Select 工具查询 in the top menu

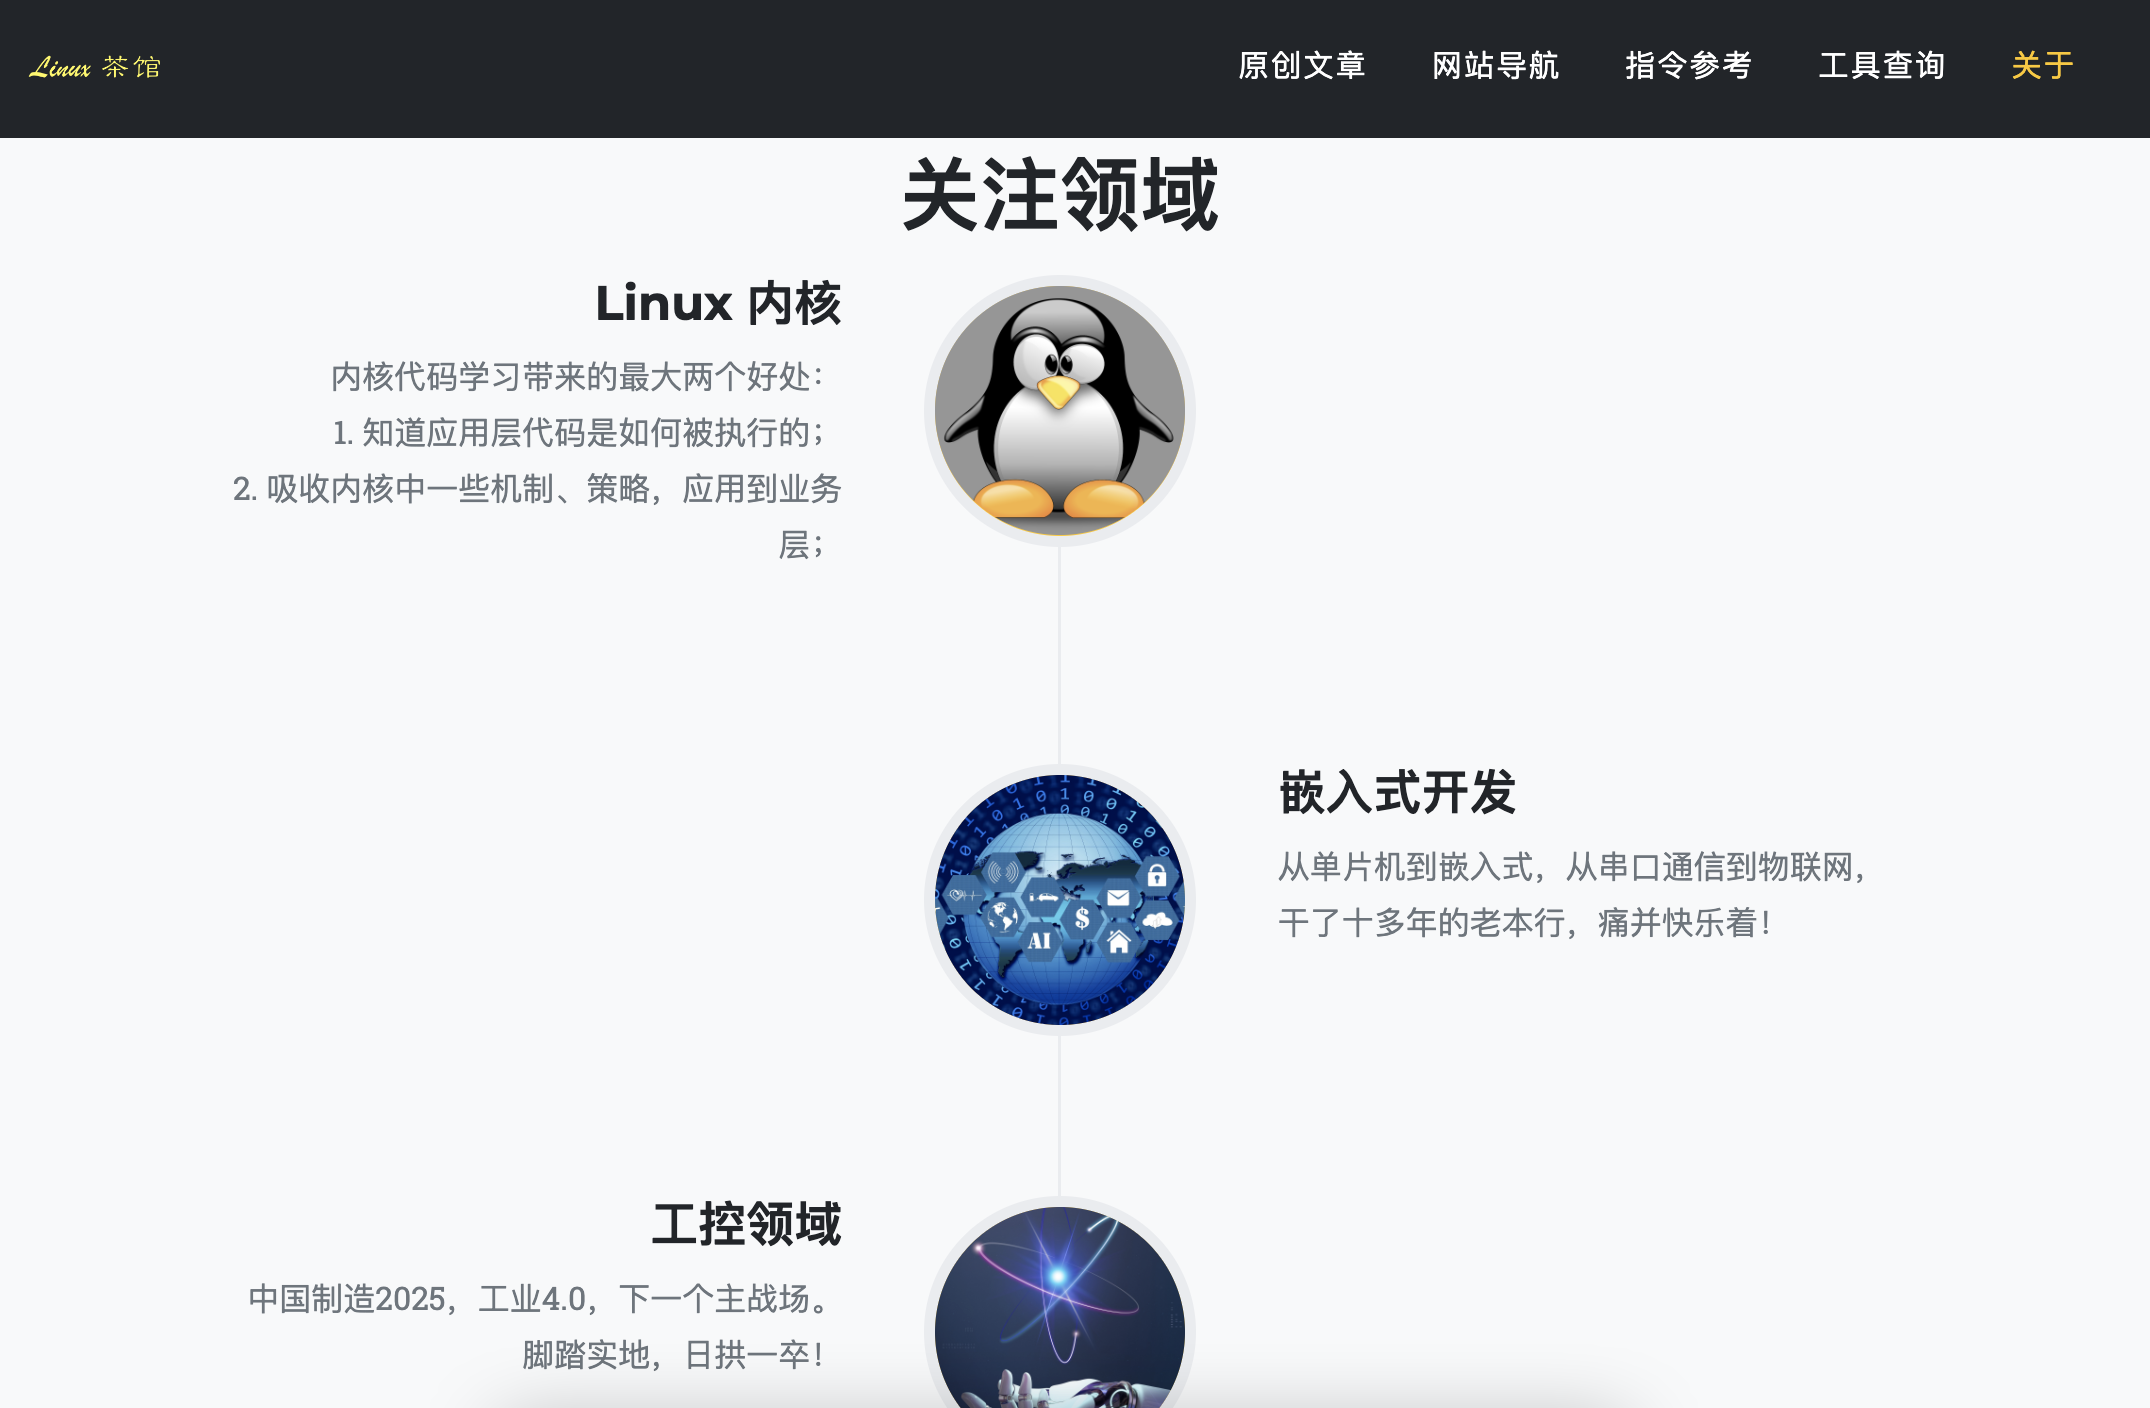[x=1881, y=66]
